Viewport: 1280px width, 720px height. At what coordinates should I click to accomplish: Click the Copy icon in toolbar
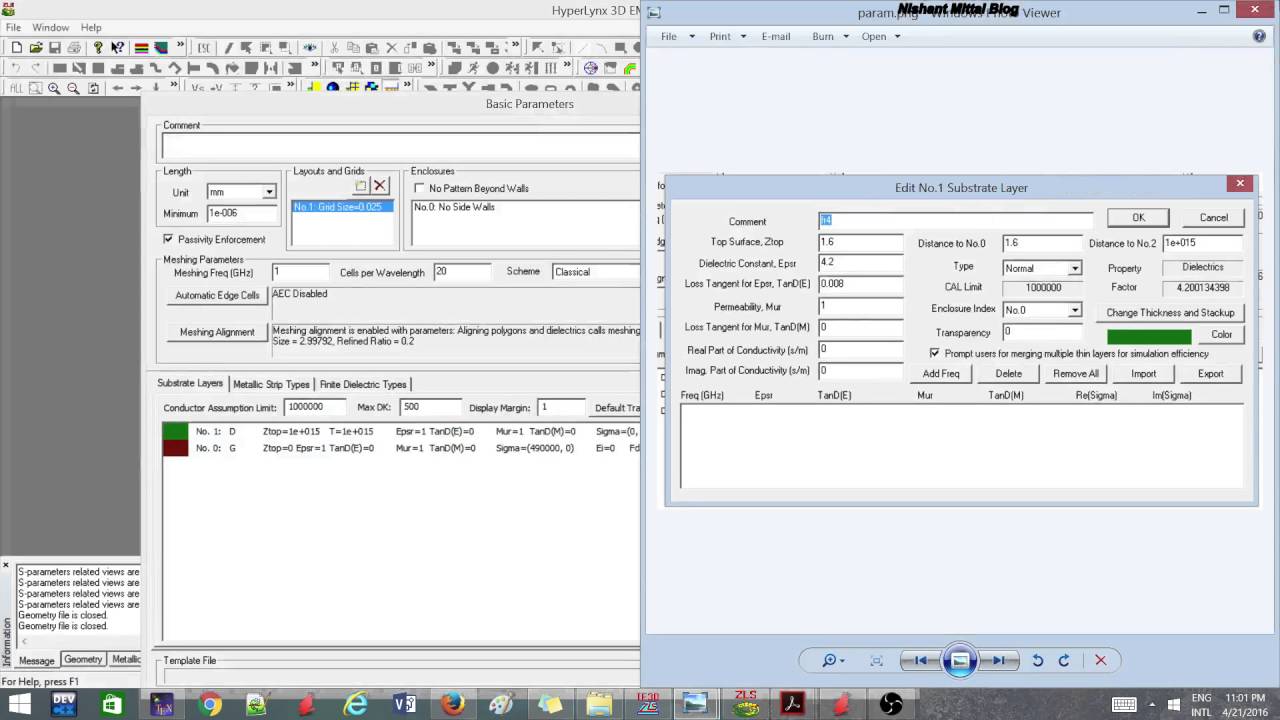coord(354,48)
